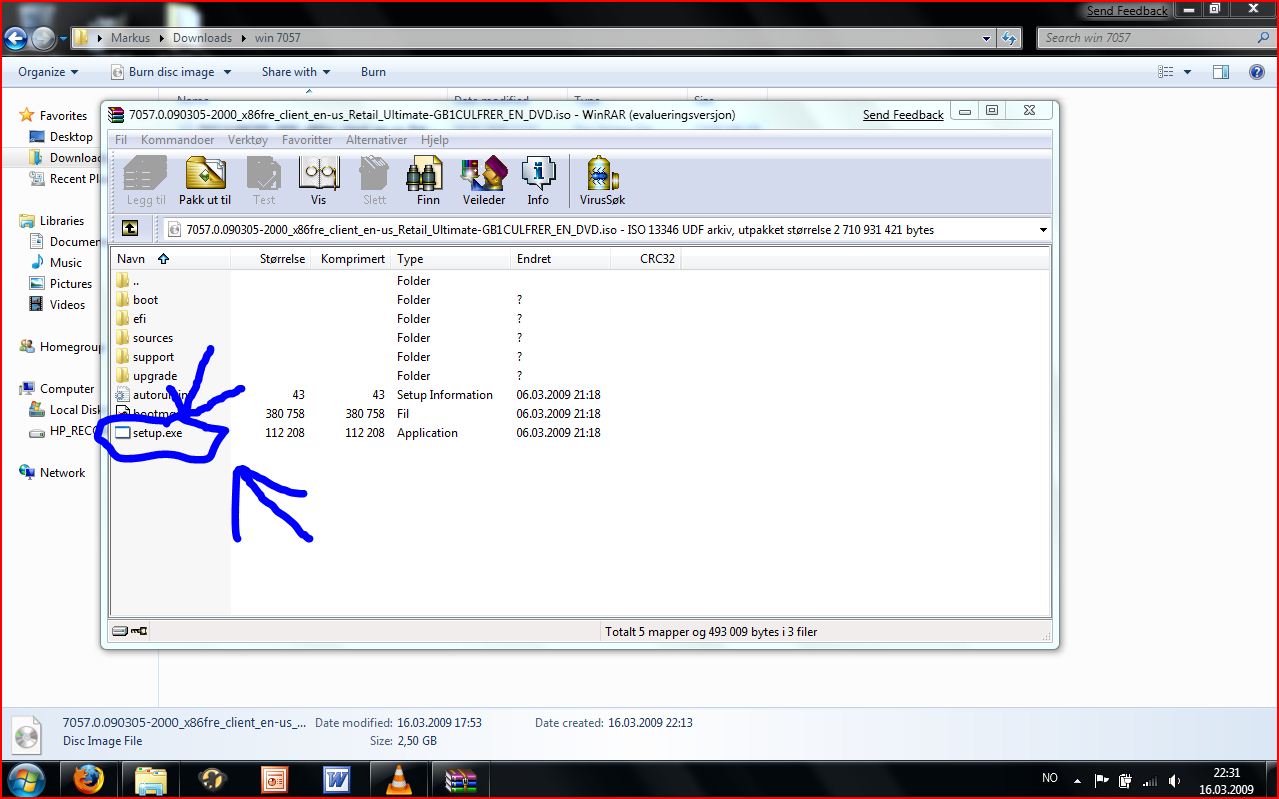The image size is (1279, 799).
Task: Launch the Veileder wizard icon
Action: 484,180
